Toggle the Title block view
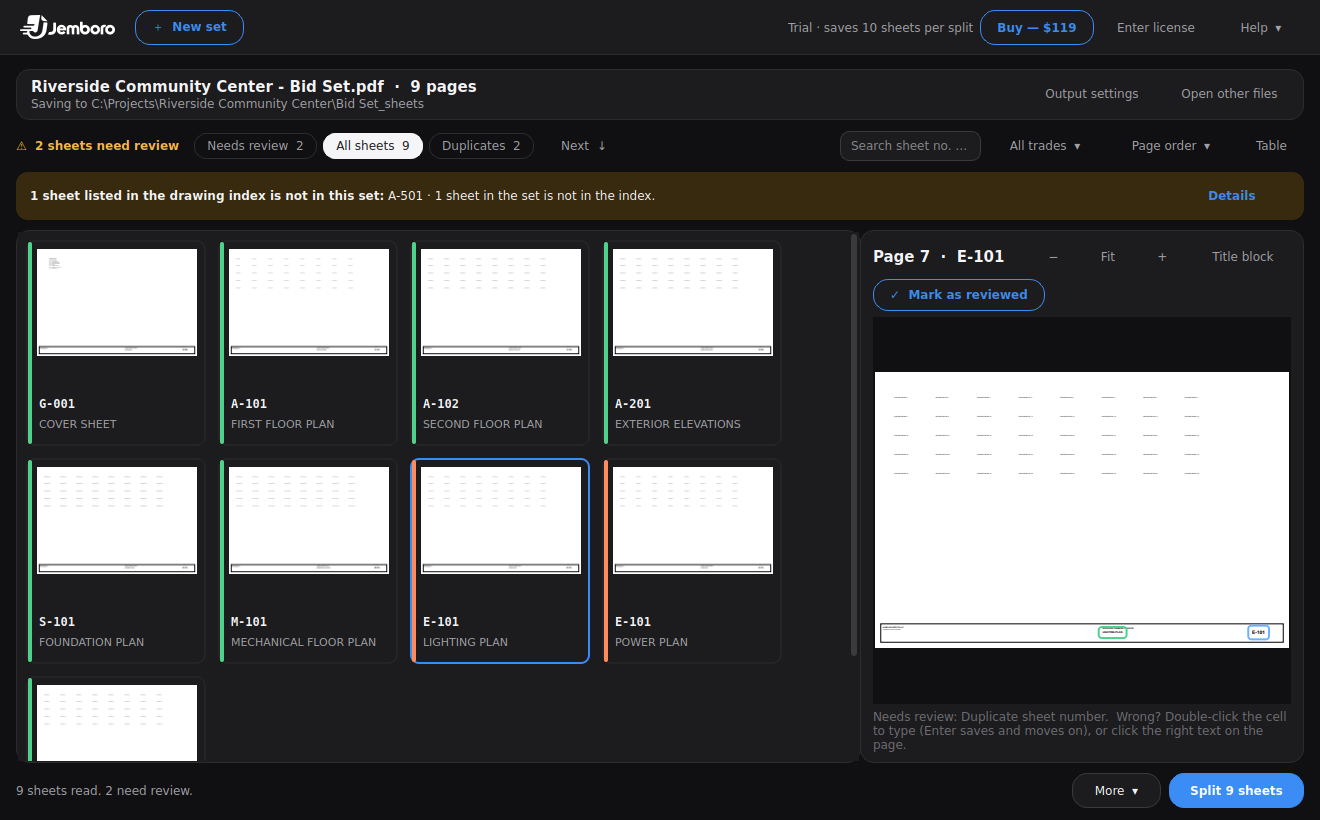This screenshot has height=820, width=1320. coord(1243,257)
